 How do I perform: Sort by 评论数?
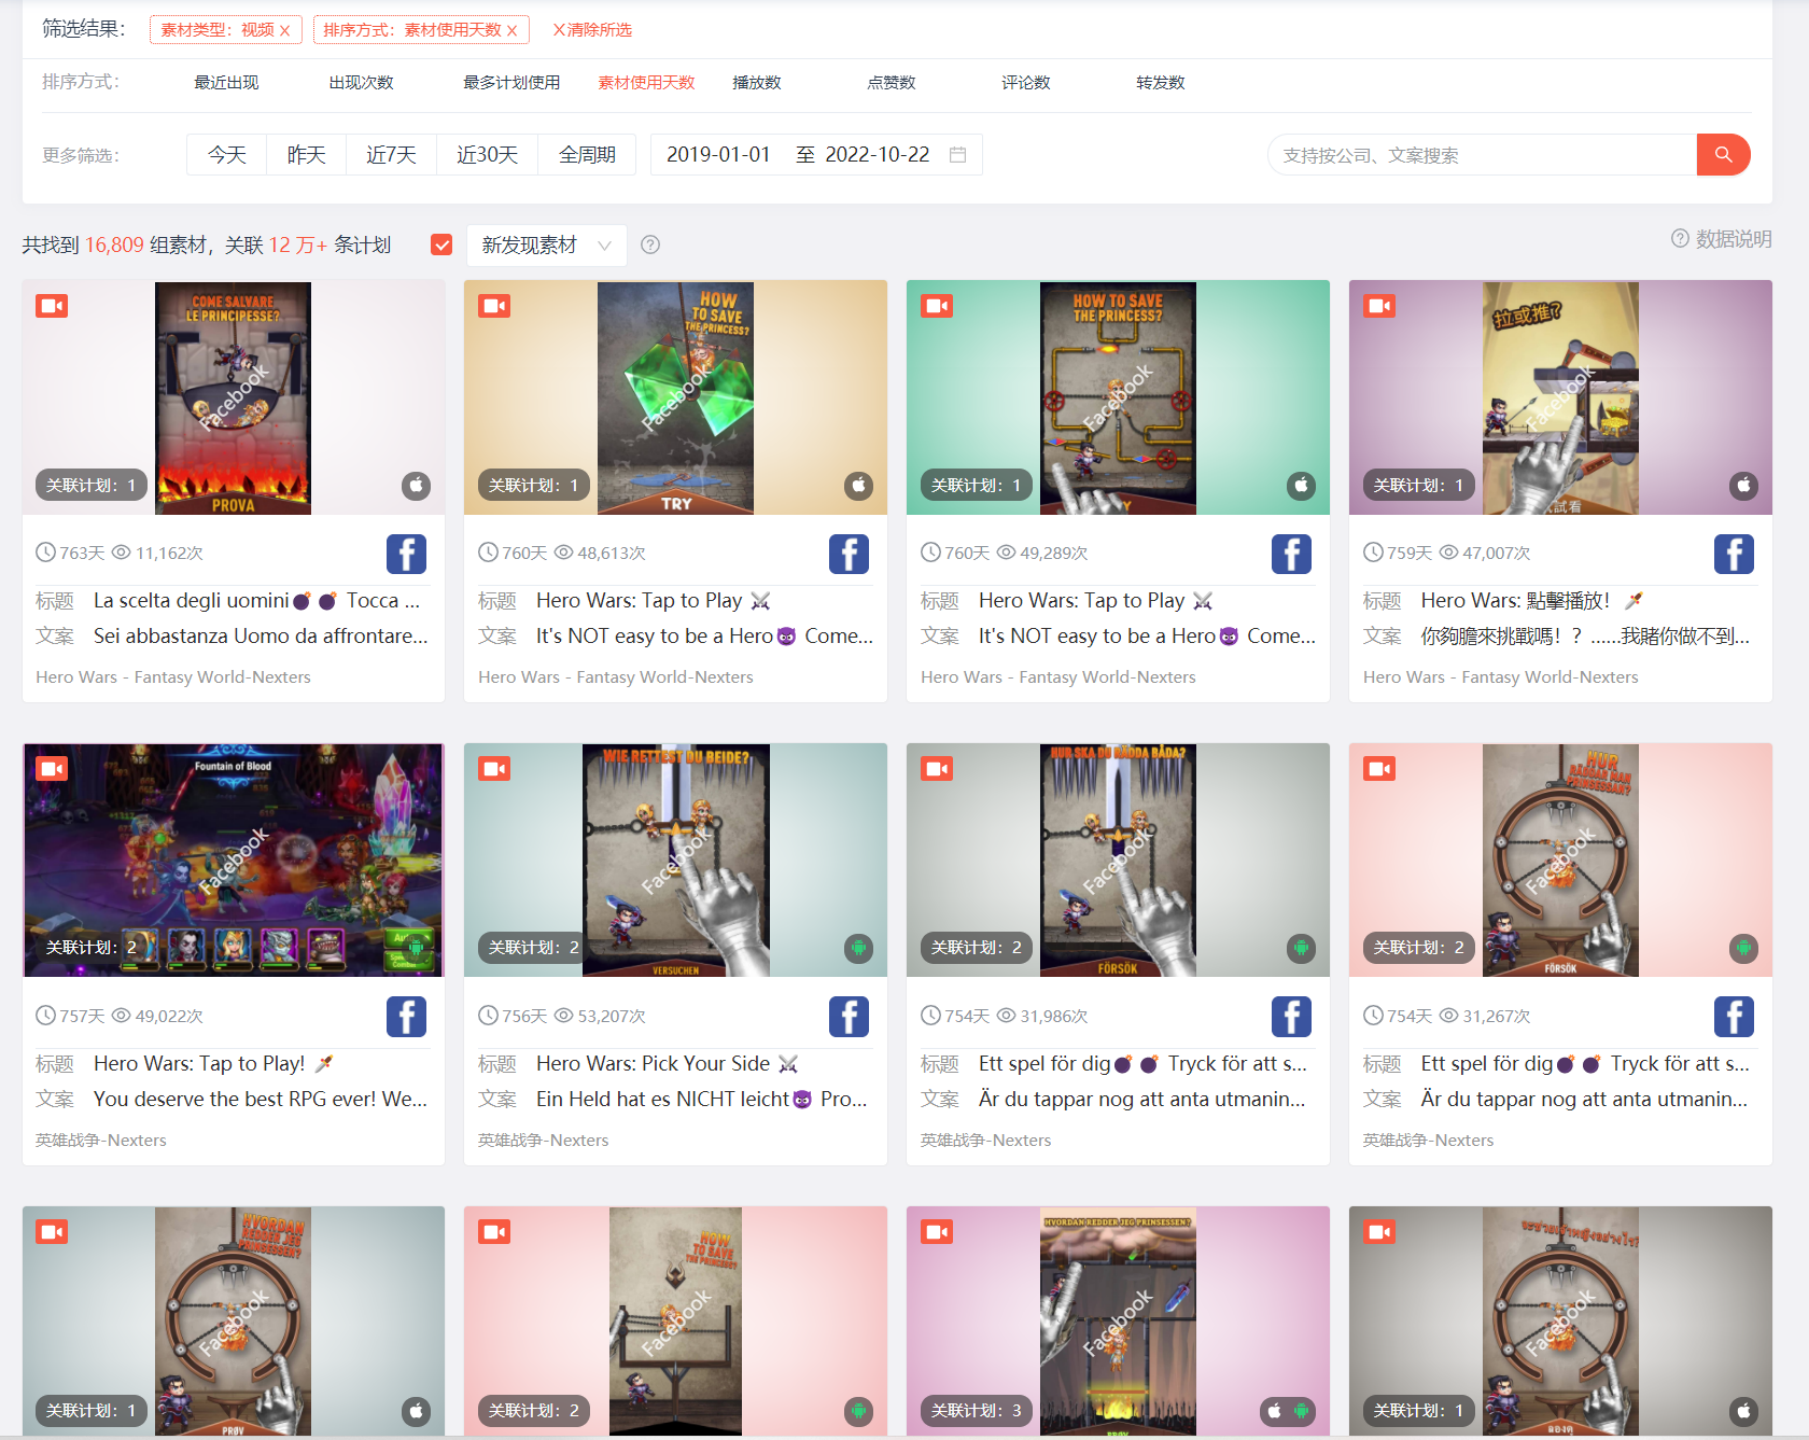click(1026, 83)
